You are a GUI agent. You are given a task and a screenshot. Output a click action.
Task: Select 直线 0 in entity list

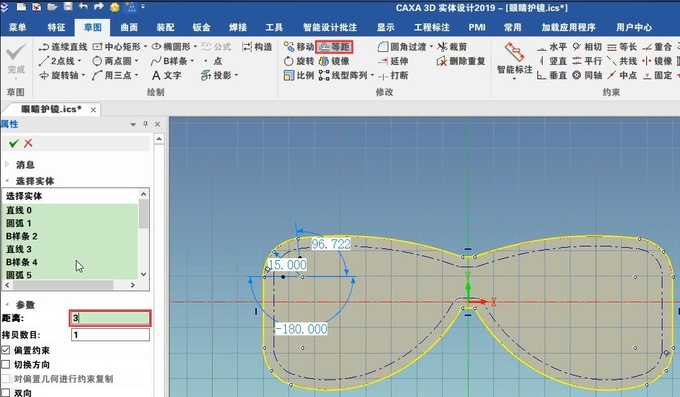coord(70,210)
